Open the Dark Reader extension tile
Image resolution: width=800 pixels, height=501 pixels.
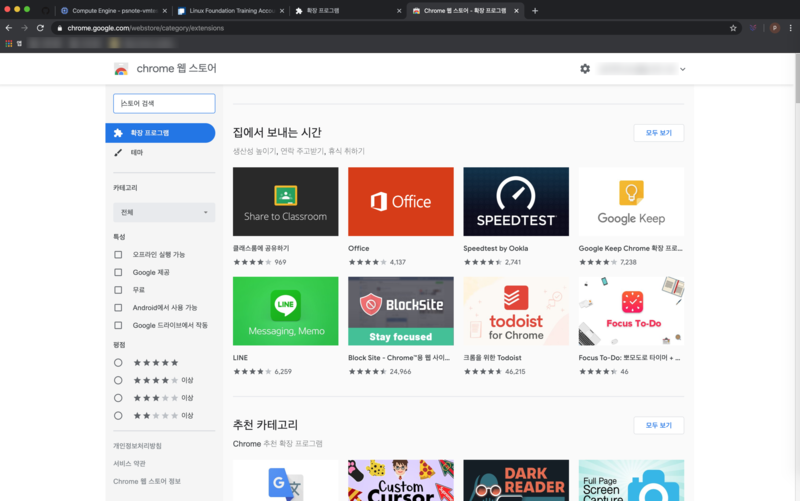pos(516,480)
